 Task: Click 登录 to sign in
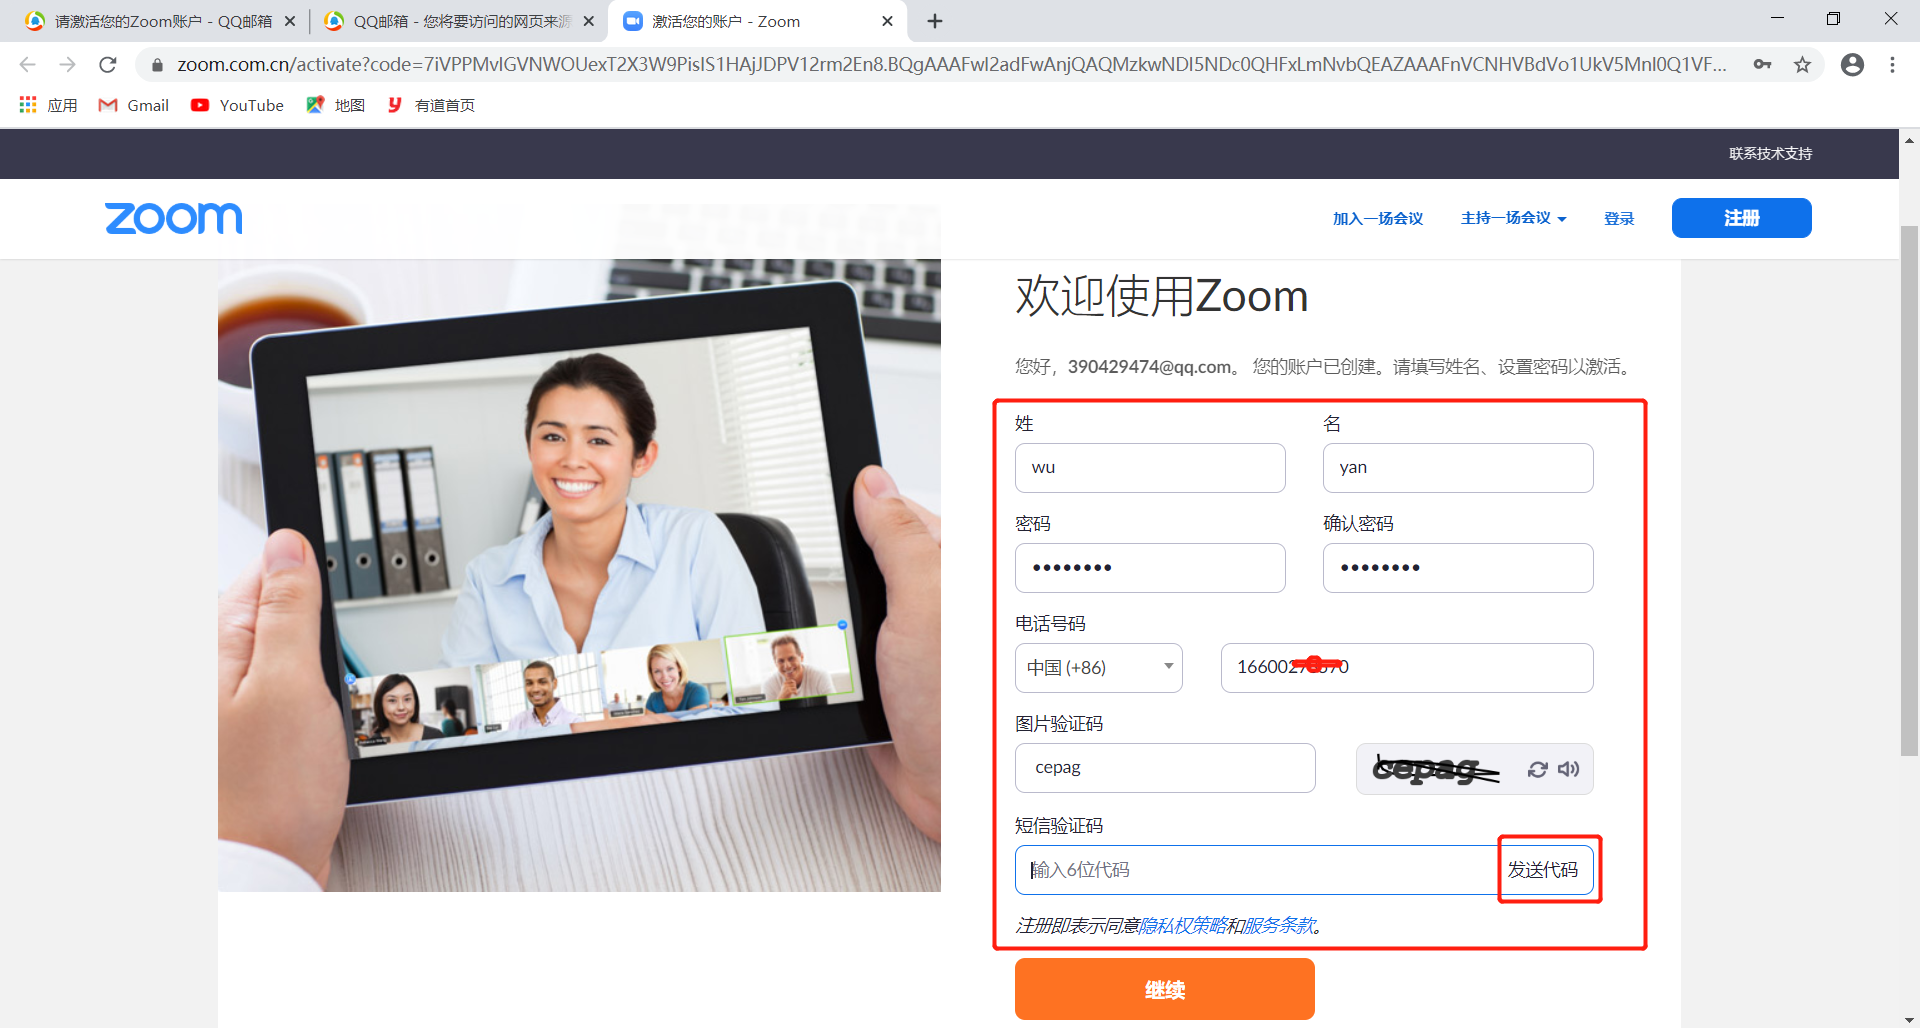click(x=1619, y=218)
